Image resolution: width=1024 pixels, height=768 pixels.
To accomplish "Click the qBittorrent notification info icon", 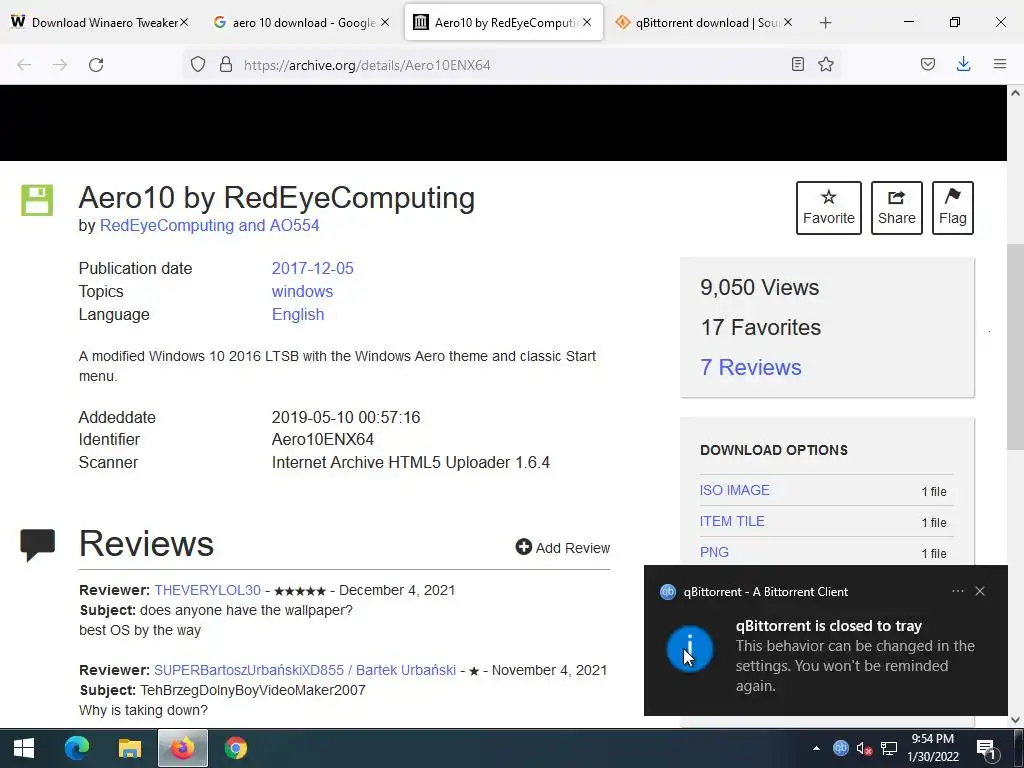I will 690,648.
